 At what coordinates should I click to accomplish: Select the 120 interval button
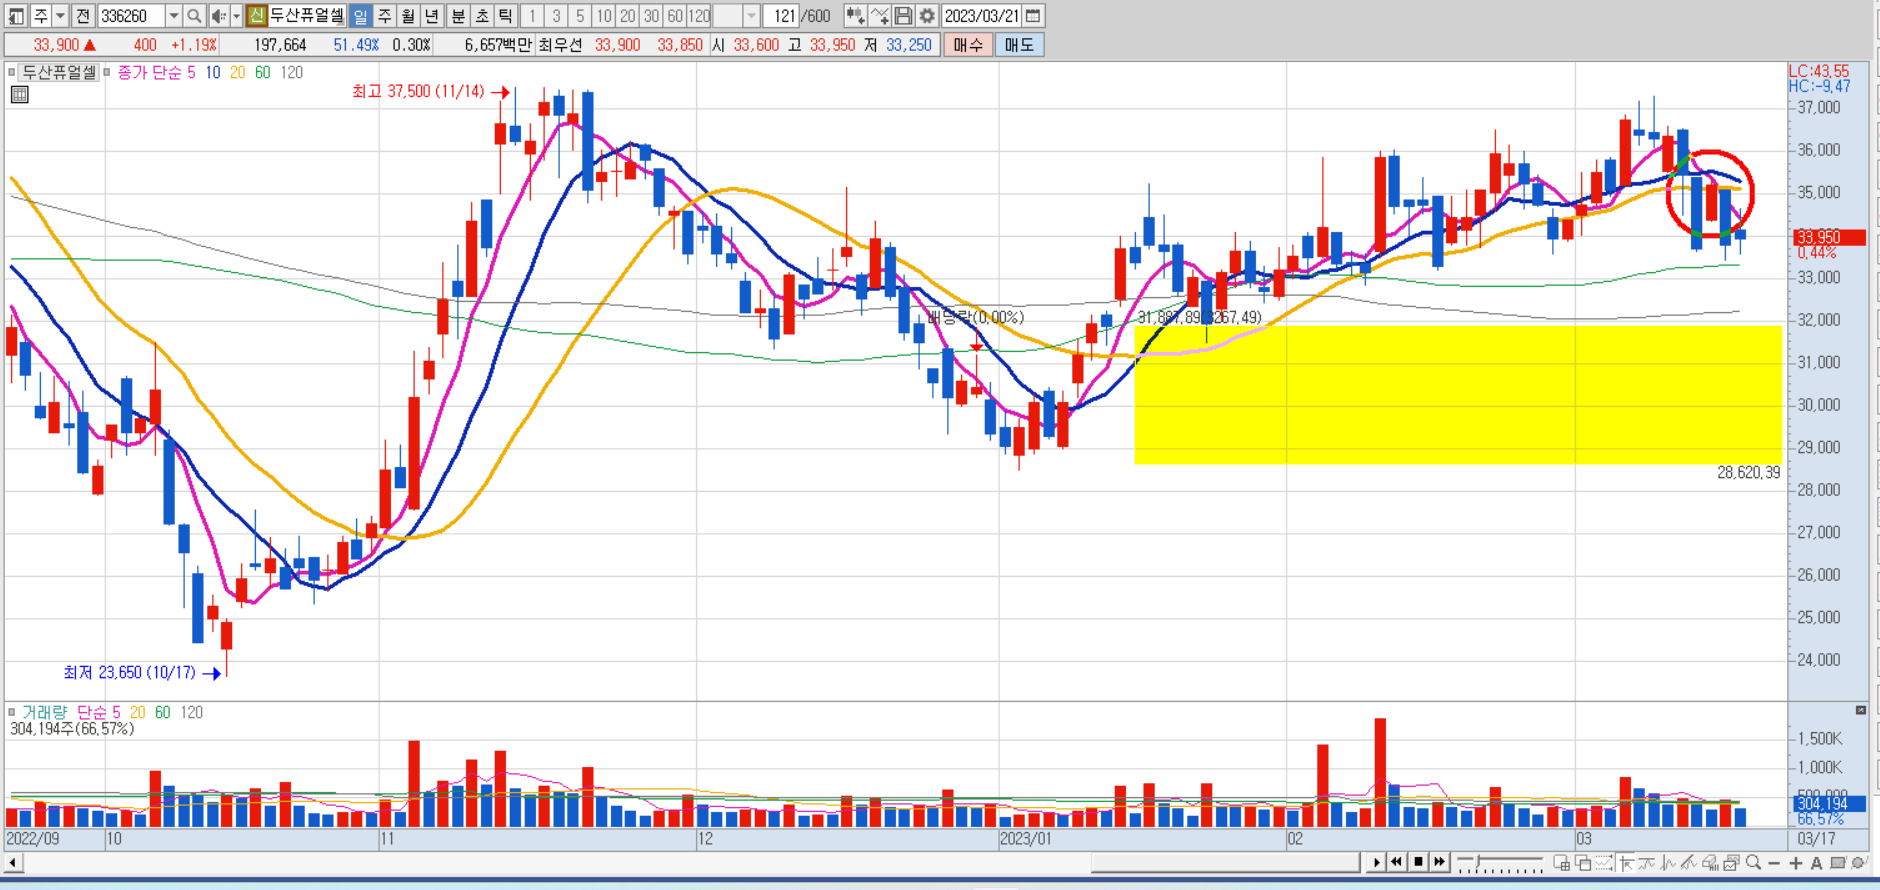(x=700, y=16)
